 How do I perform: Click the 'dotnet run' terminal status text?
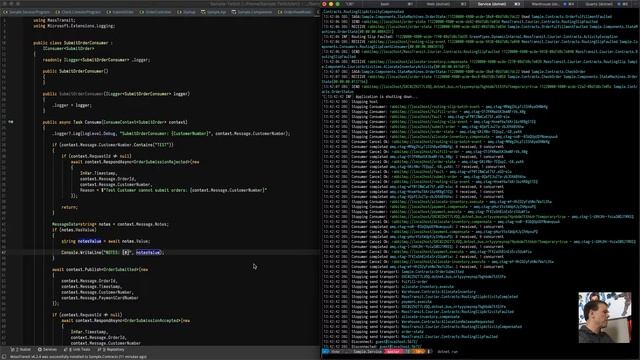tap(447, 351)
